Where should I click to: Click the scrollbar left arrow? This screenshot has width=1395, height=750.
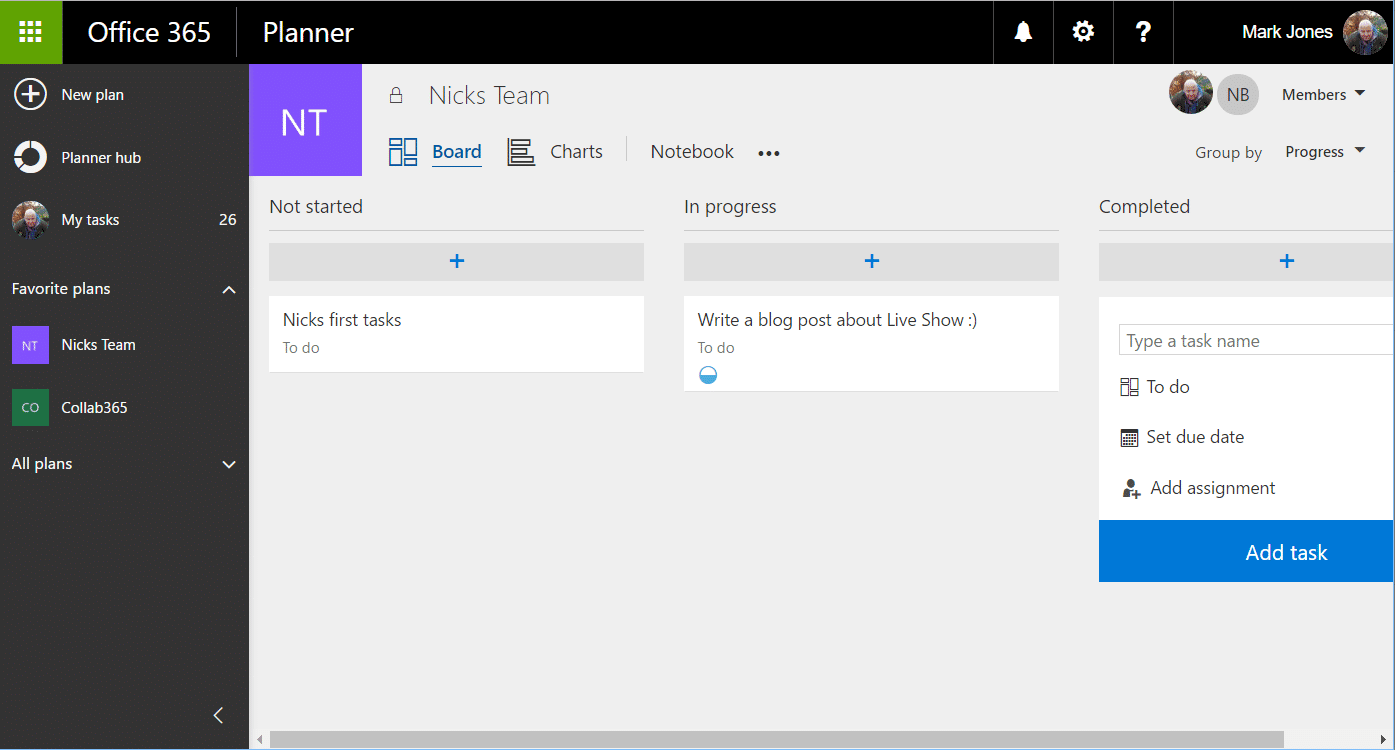click(260, 740)
